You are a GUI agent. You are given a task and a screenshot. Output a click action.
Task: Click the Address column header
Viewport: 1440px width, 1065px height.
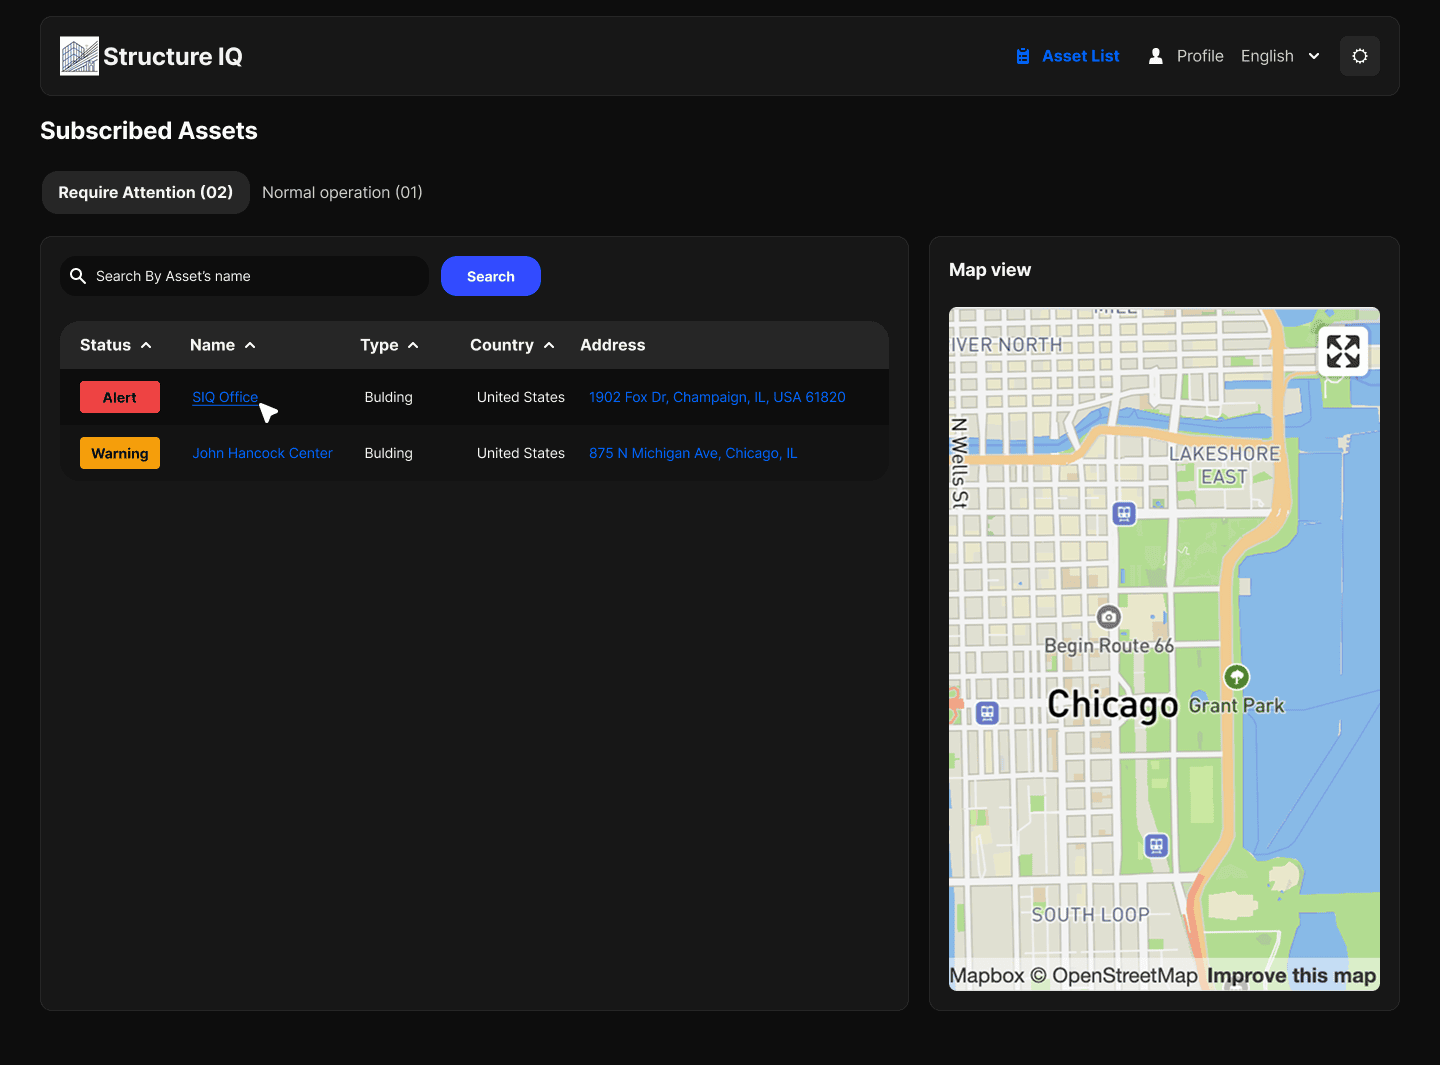click(x=613, y=345)
